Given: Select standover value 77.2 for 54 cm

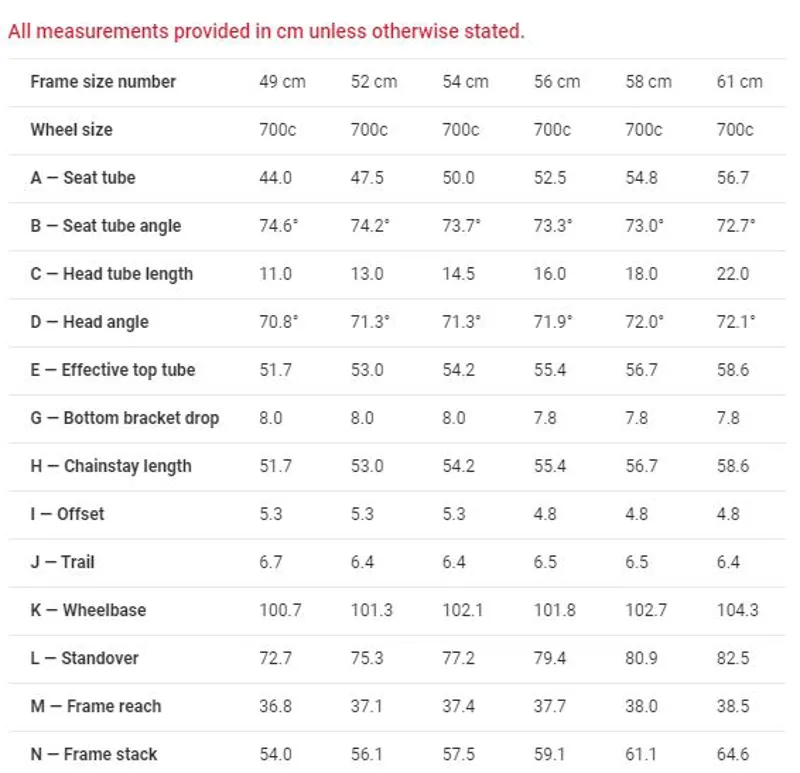Looking at the screenshot, I should tap(458, 658).
